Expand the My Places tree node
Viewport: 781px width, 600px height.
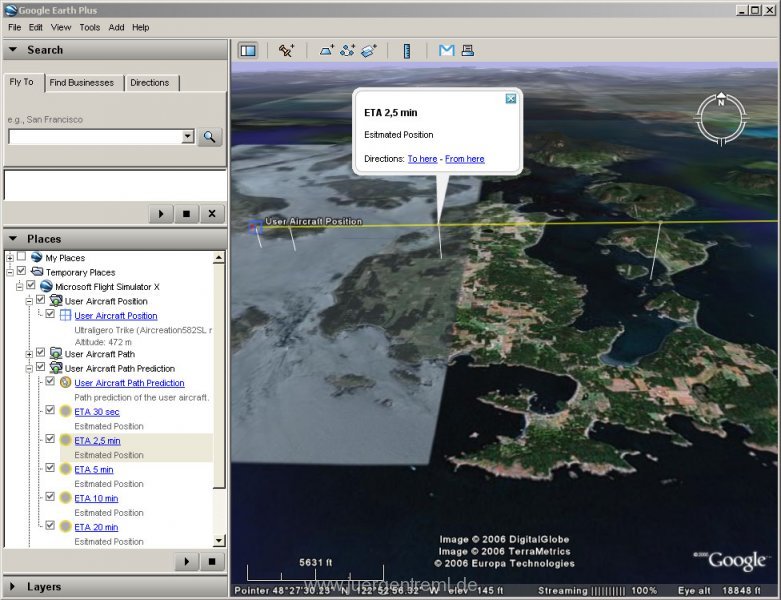(x=9, y=257)
